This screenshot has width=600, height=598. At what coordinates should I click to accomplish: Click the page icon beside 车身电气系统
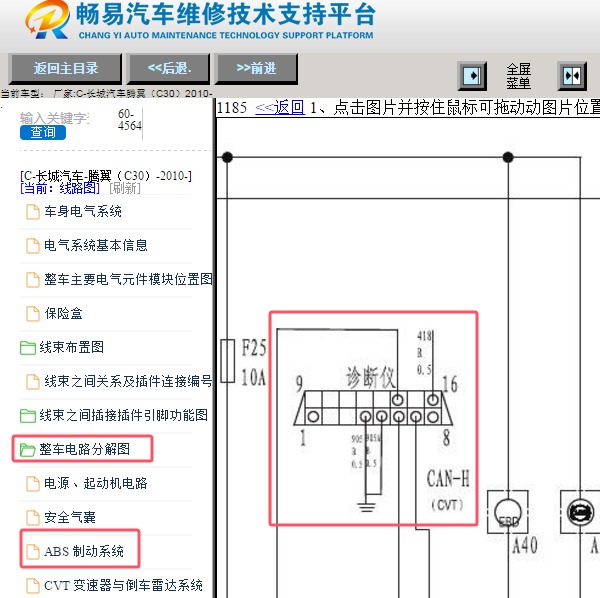33,212
